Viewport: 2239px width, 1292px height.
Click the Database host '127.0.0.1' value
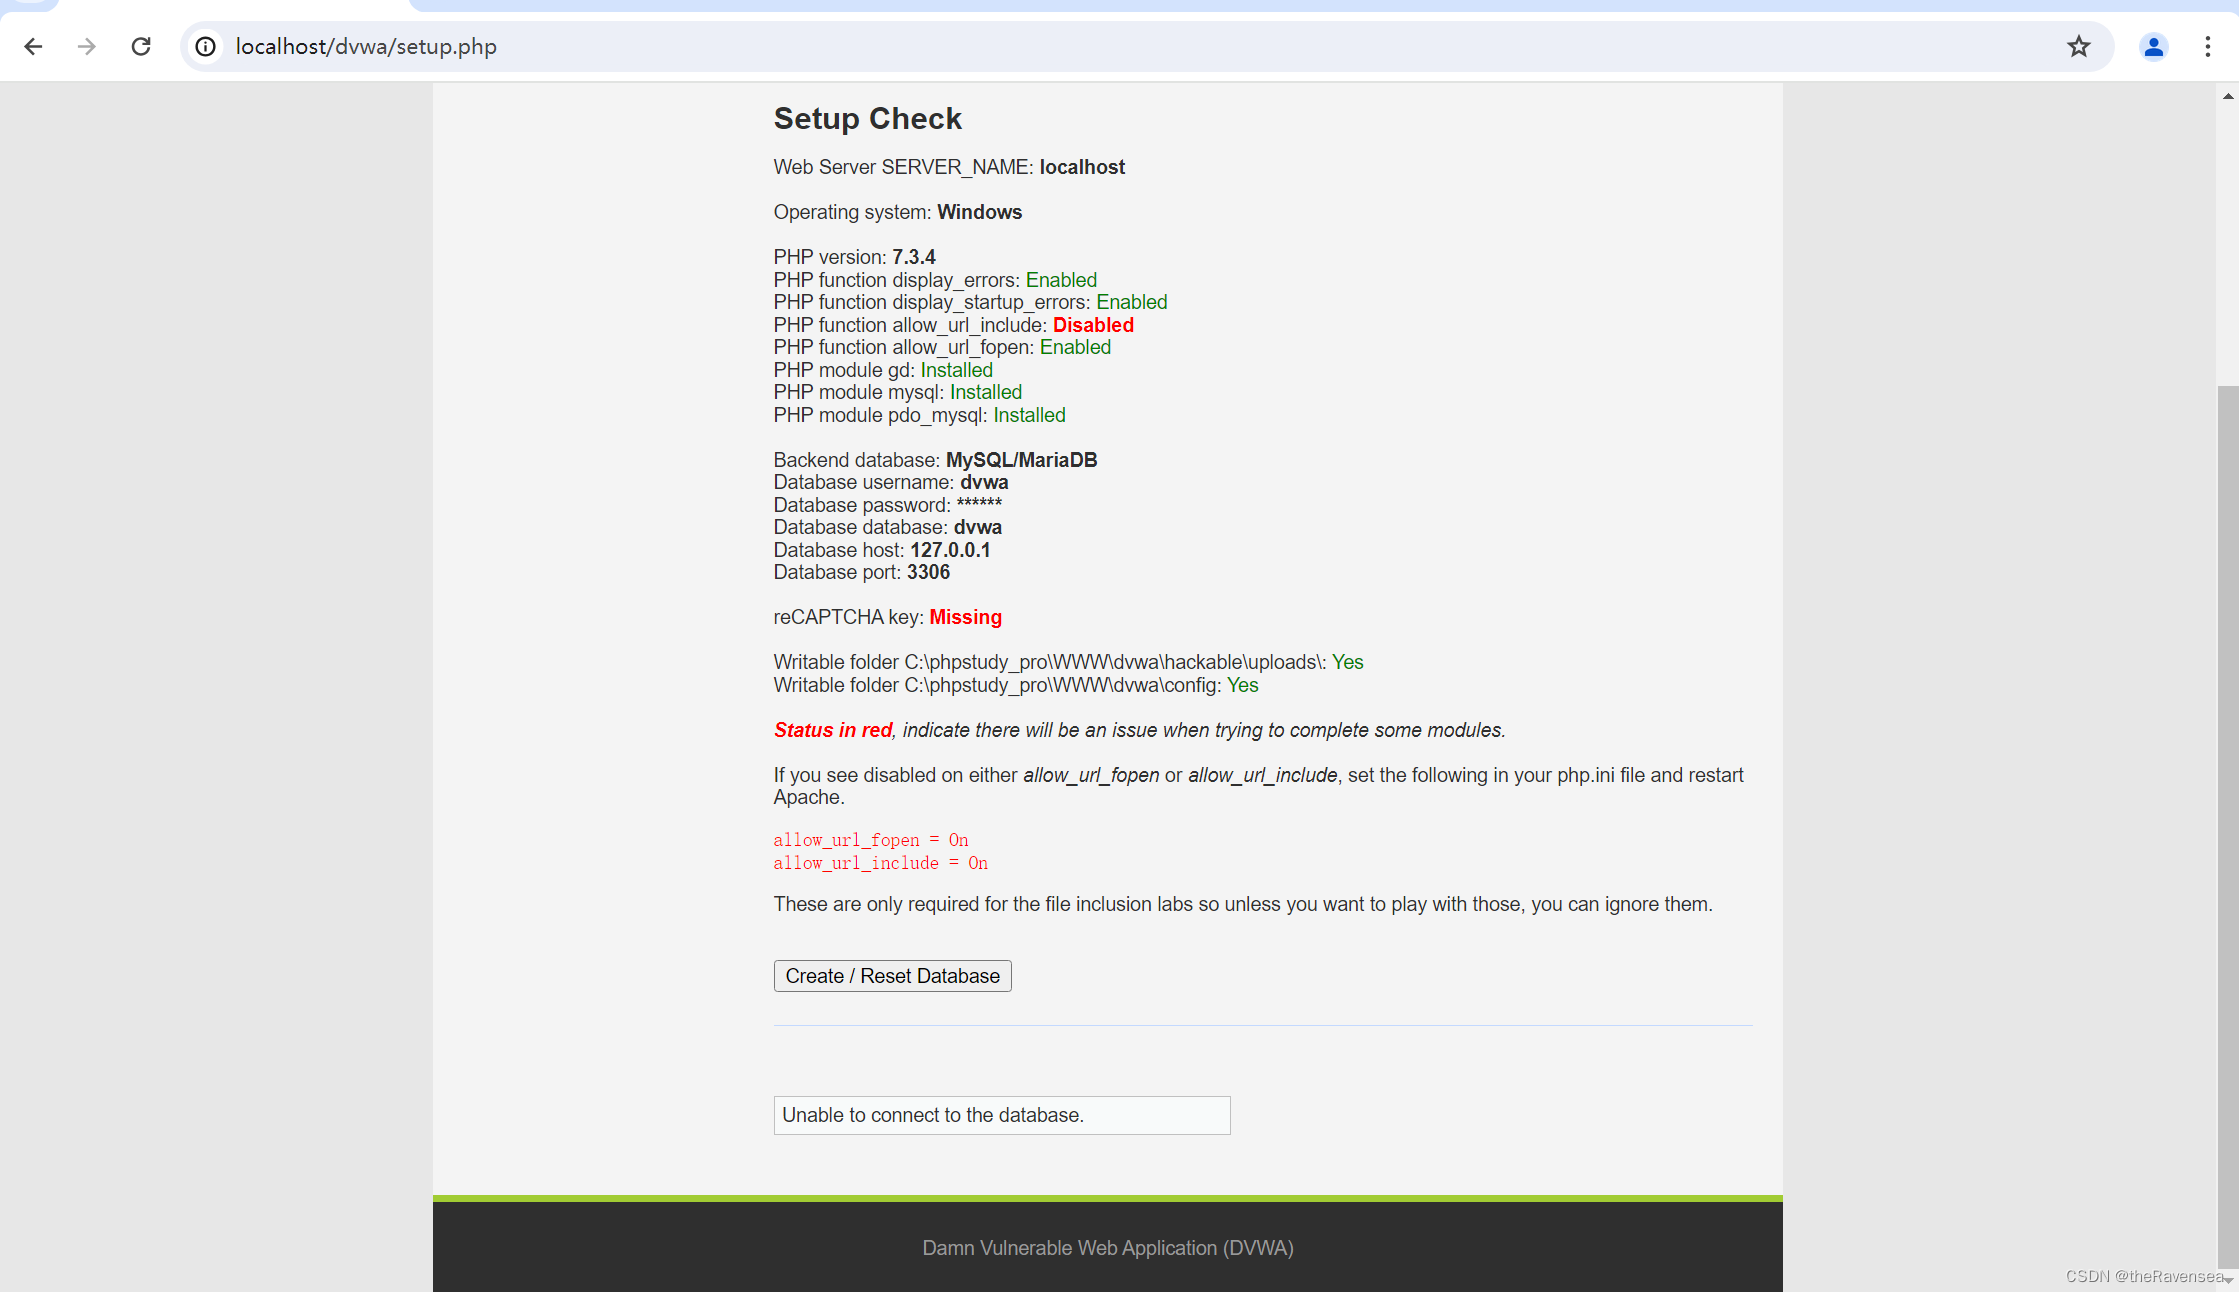950,550
